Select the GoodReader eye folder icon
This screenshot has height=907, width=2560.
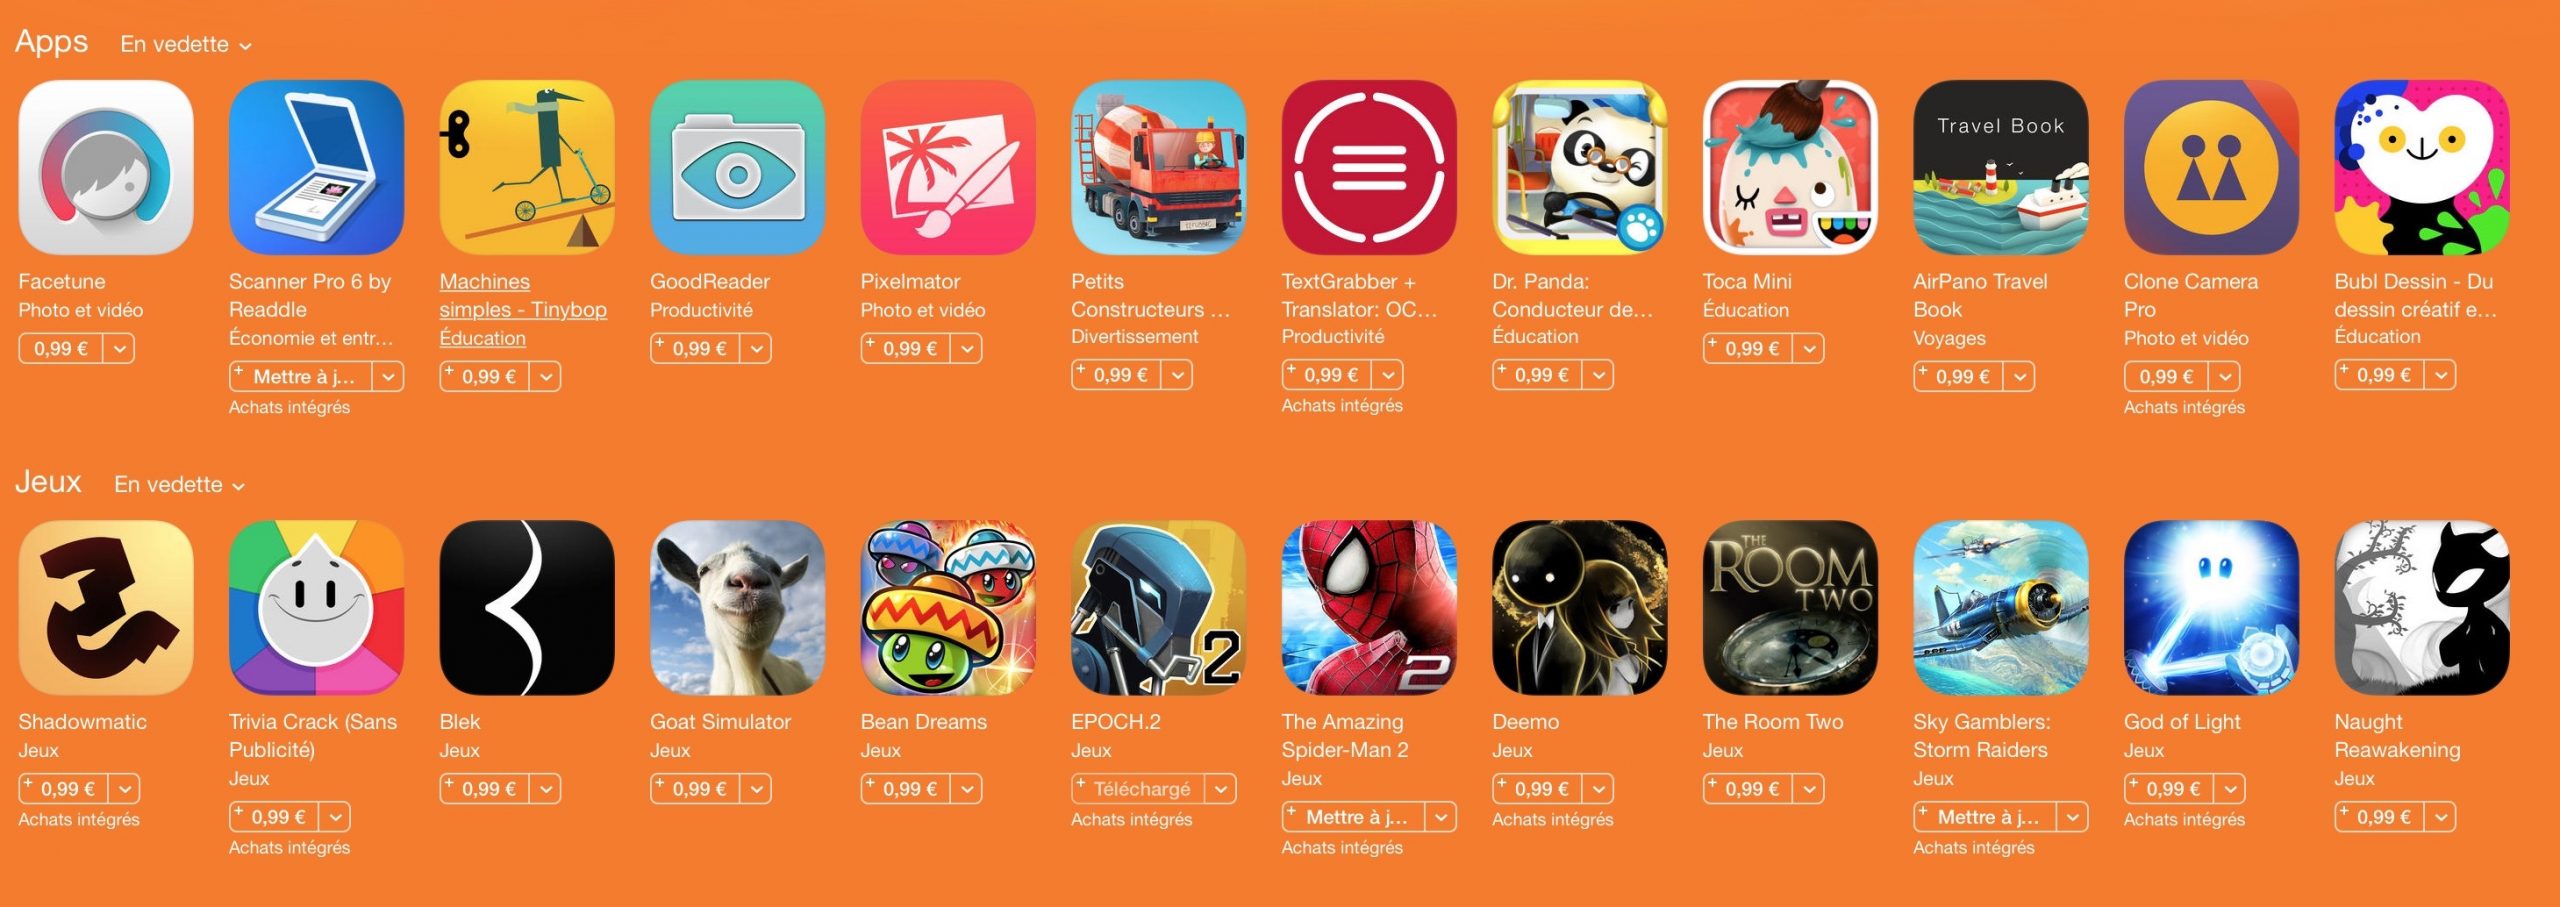point(738,167)
